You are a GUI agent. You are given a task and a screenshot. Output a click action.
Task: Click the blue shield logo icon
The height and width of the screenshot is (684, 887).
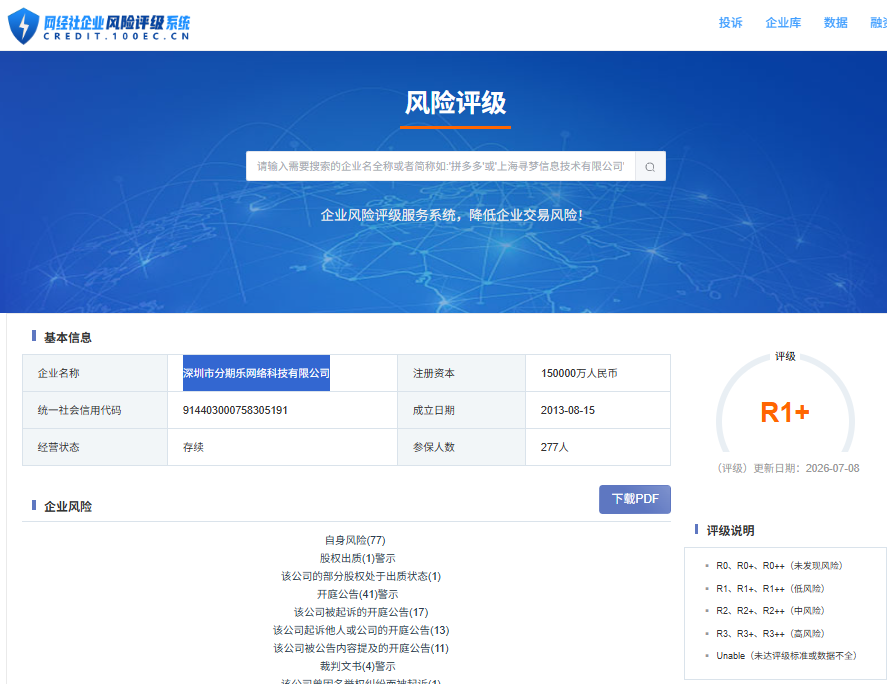click(23, 25)
